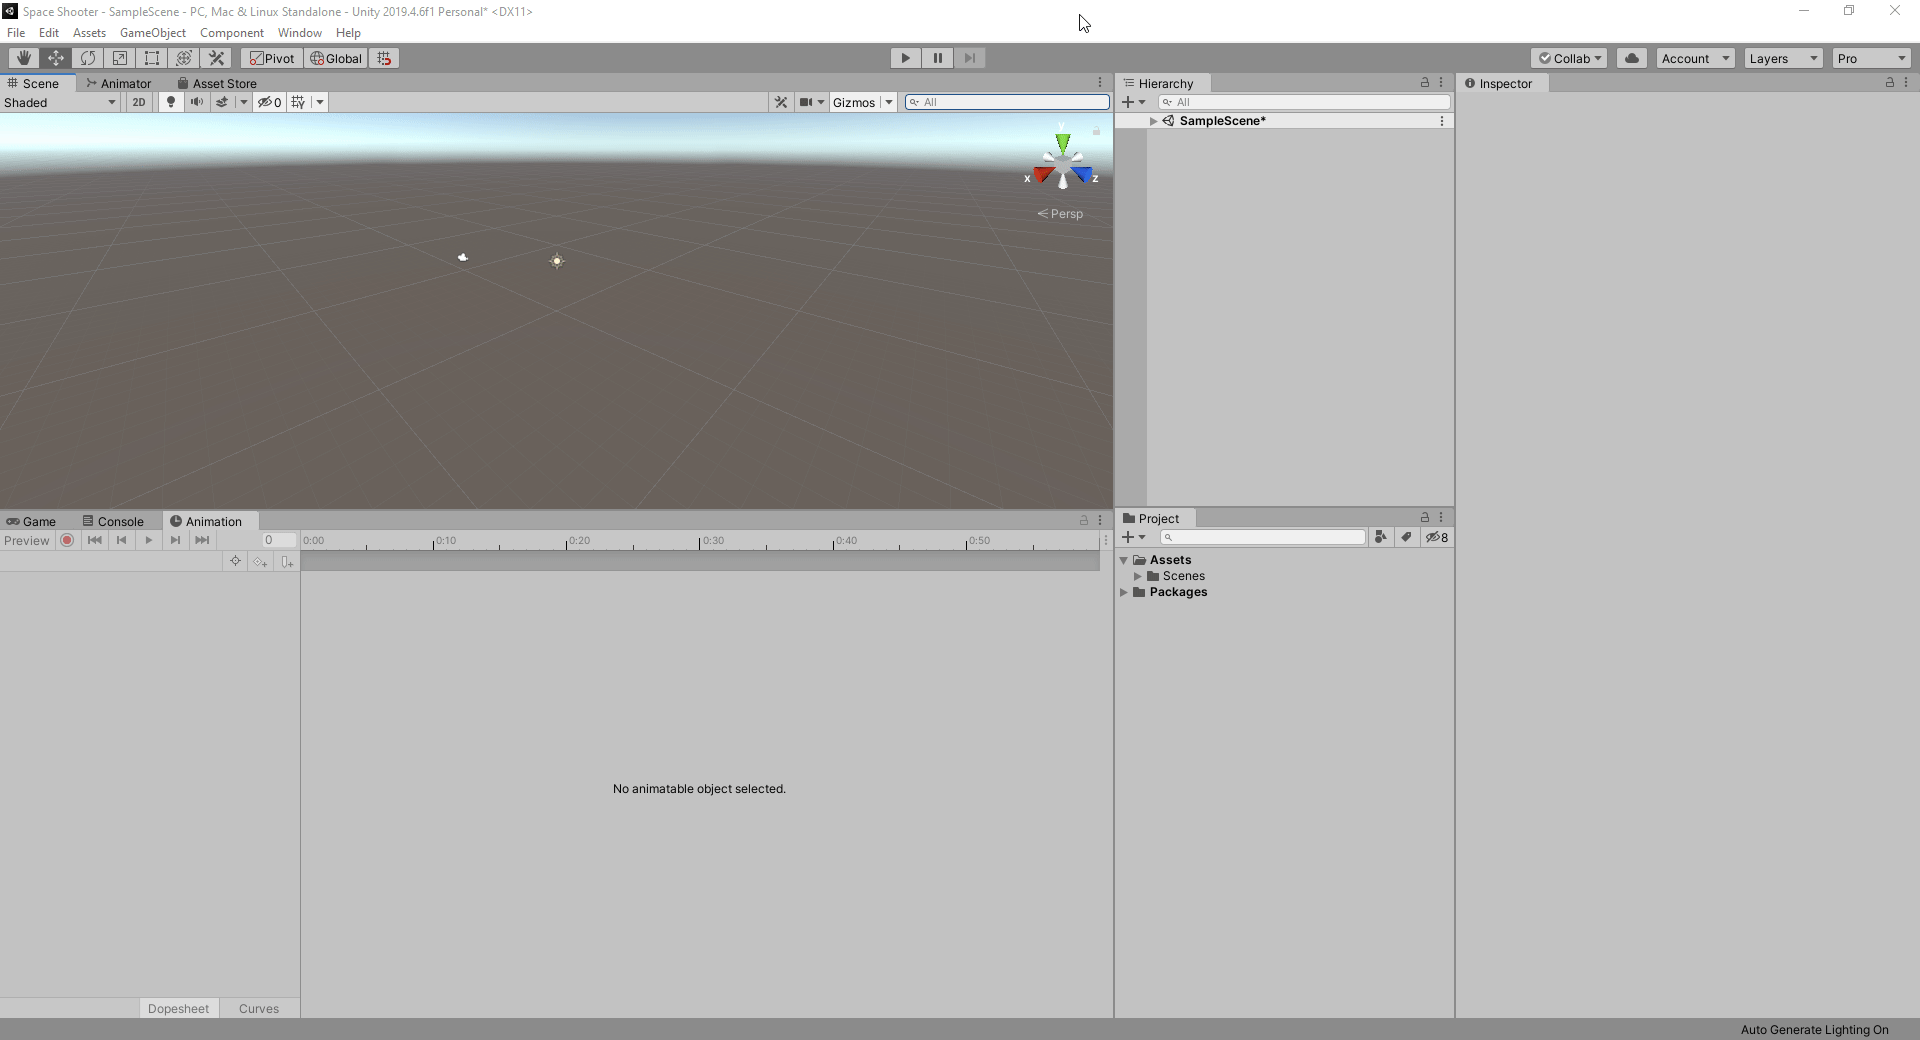Expand the Packages folder
Viewport: 1920px width, 1040px height.
(x=1124, y=592)
